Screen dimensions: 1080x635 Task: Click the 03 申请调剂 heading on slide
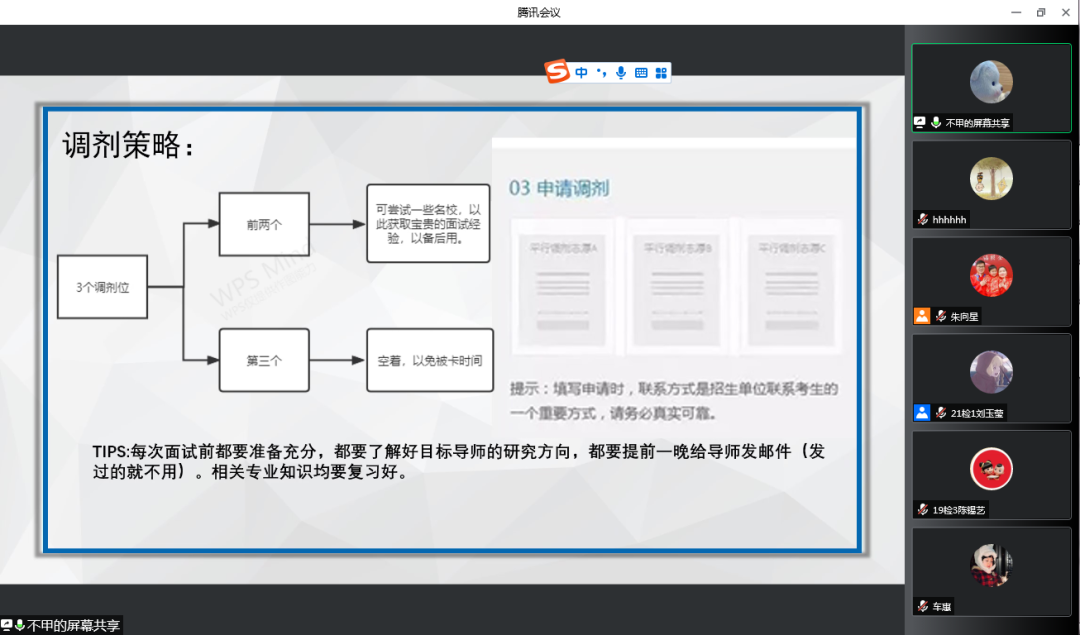click(x=559, y=188)
